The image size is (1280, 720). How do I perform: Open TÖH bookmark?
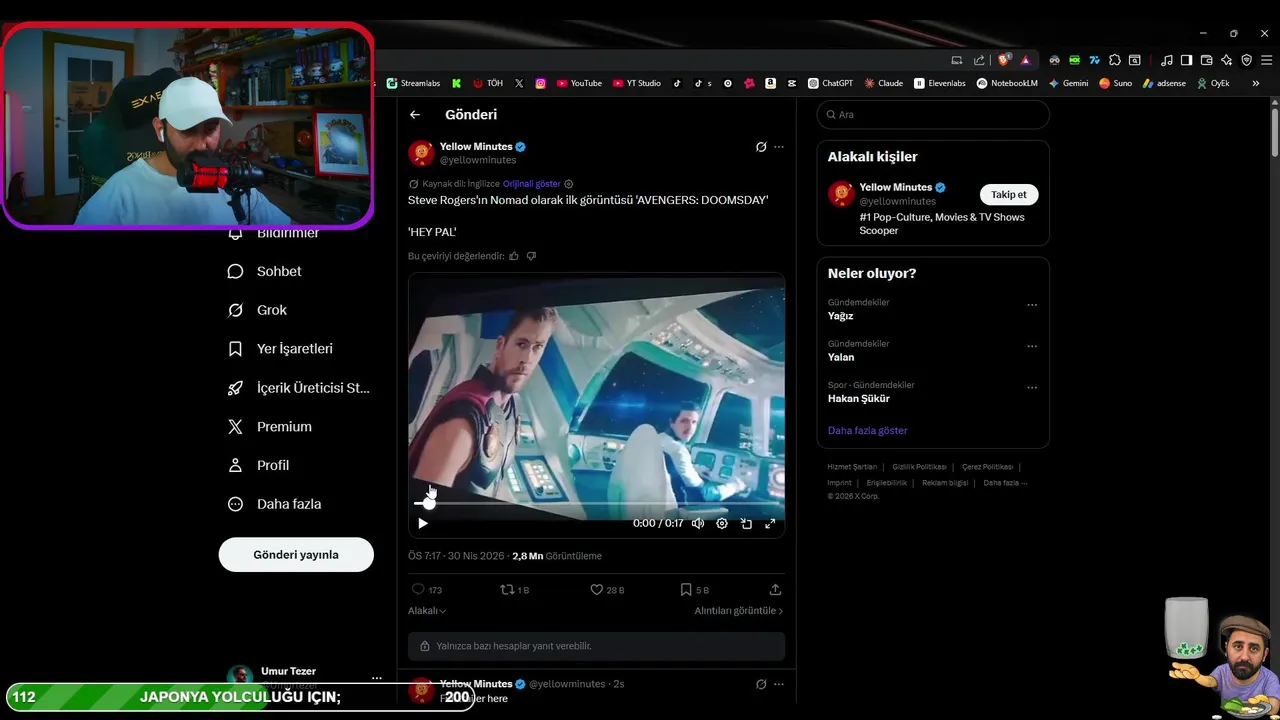[488, 83]
